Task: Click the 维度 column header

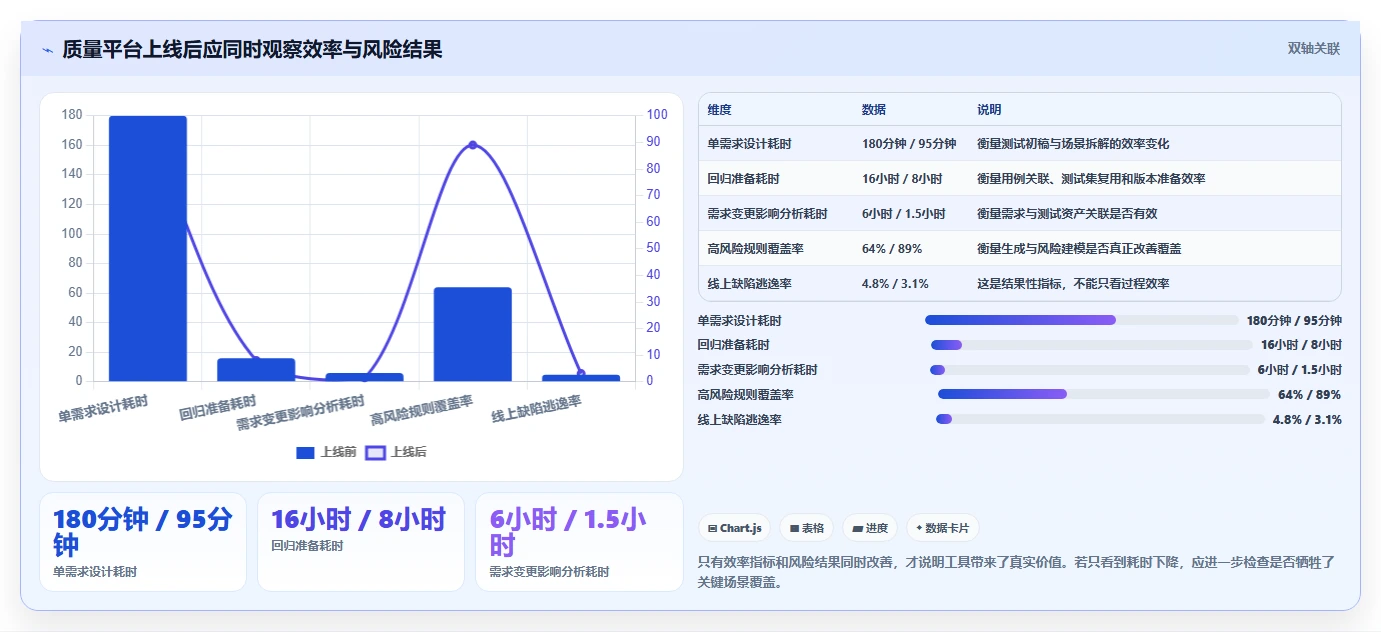Action: (x=720, y=110)
